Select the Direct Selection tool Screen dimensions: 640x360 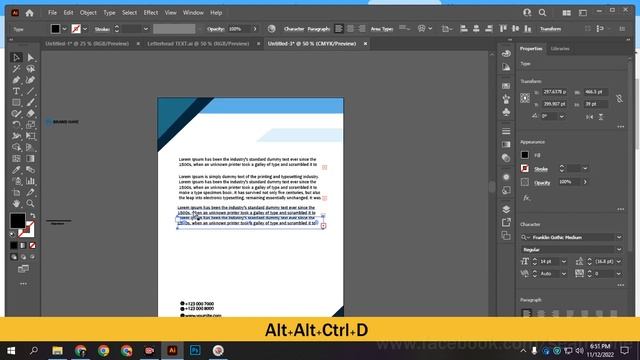[31, 58]
